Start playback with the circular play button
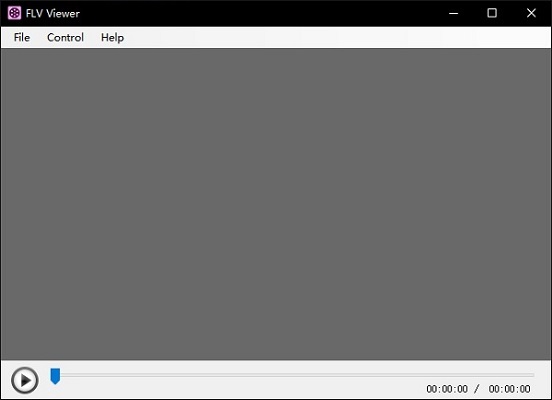 [x=24, y=380]
